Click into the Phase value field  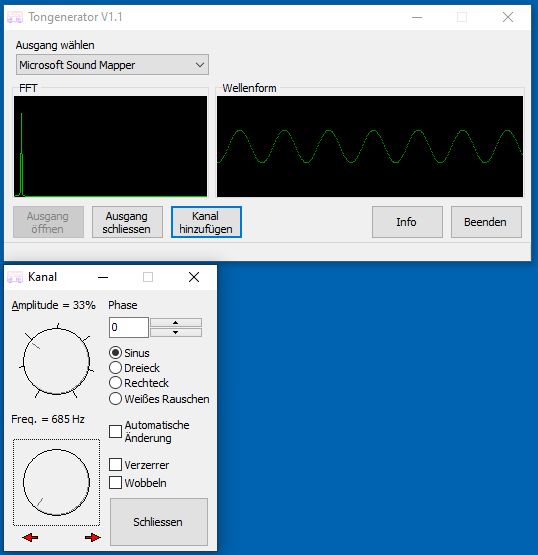(128, 327)
